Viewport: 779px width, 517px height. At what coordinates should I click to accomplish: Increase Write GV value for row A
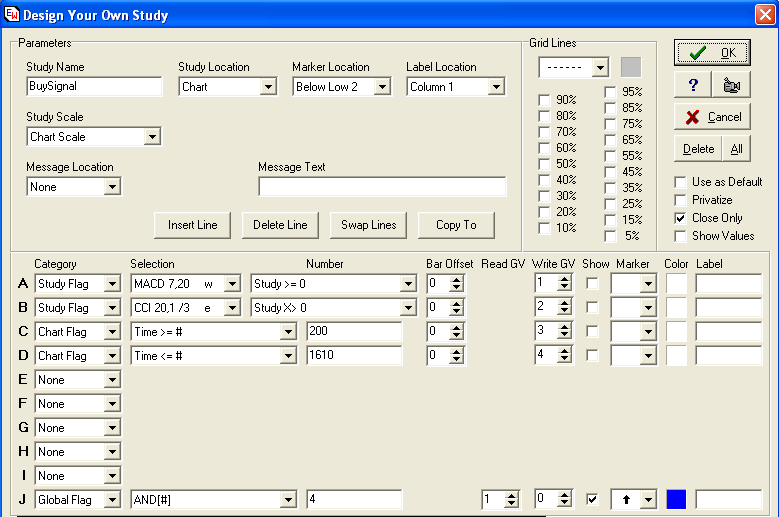564,279
